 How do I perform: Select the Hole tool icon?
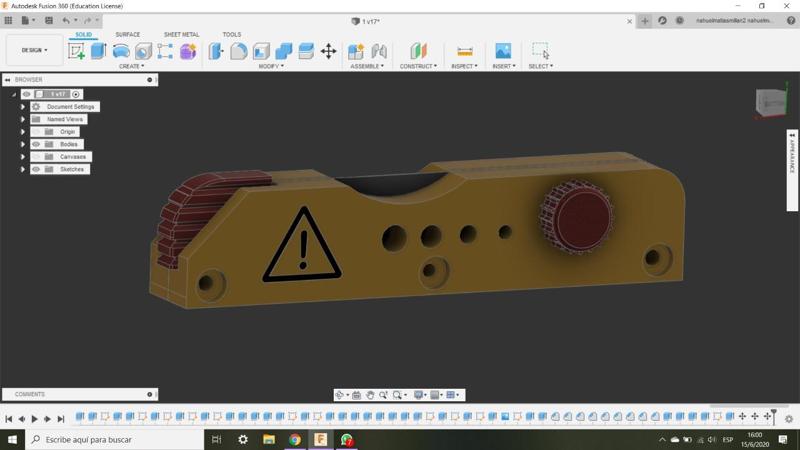tap(143, 52)
